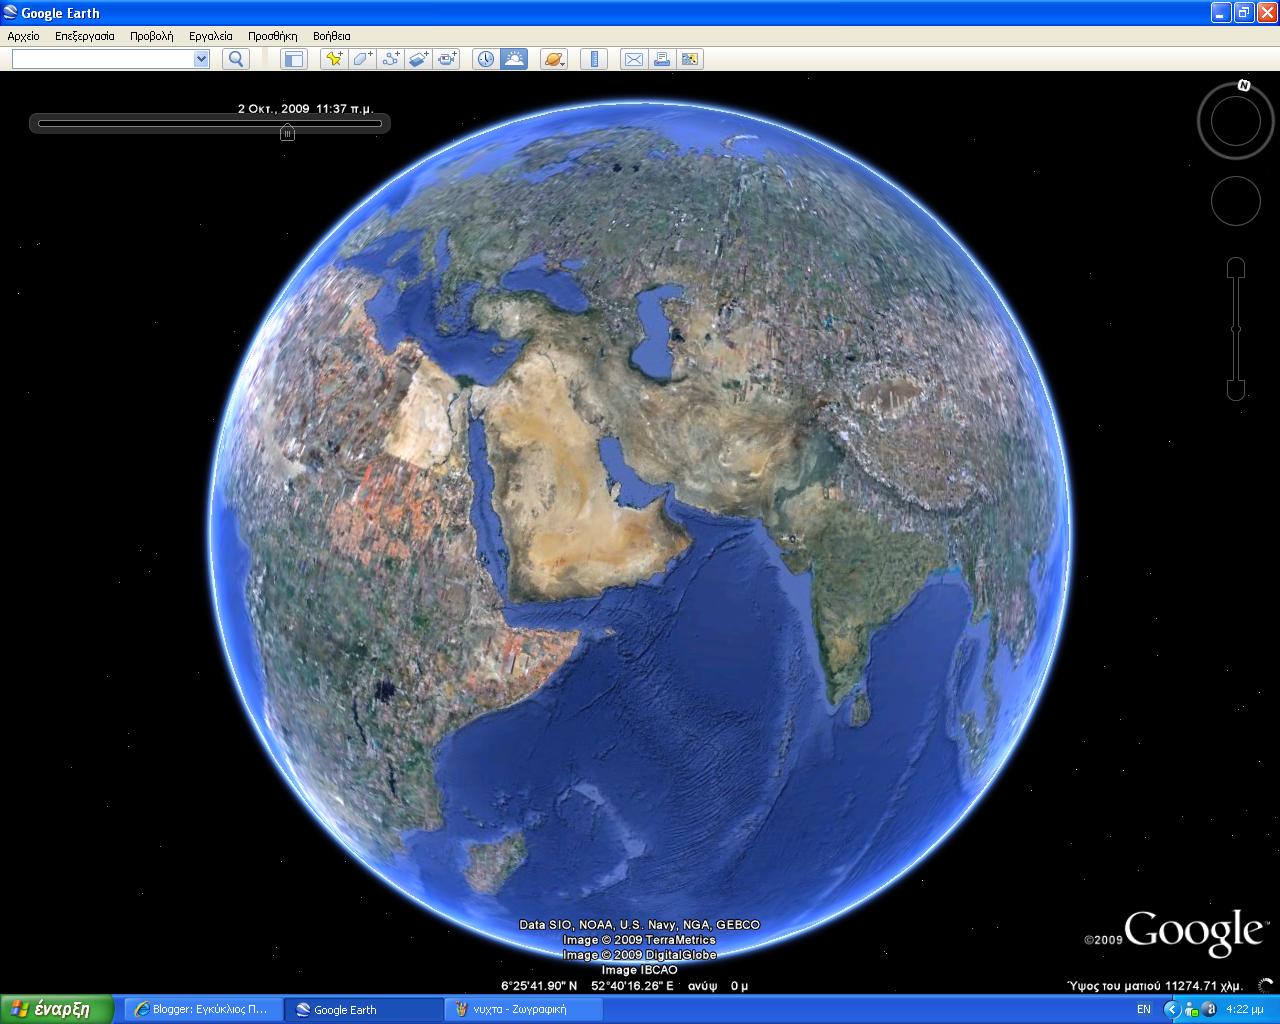Viewport: 1280px width, 1024px height.
Task: Click the time slider track
Action: pyautogui.click(x=209, y=124)
